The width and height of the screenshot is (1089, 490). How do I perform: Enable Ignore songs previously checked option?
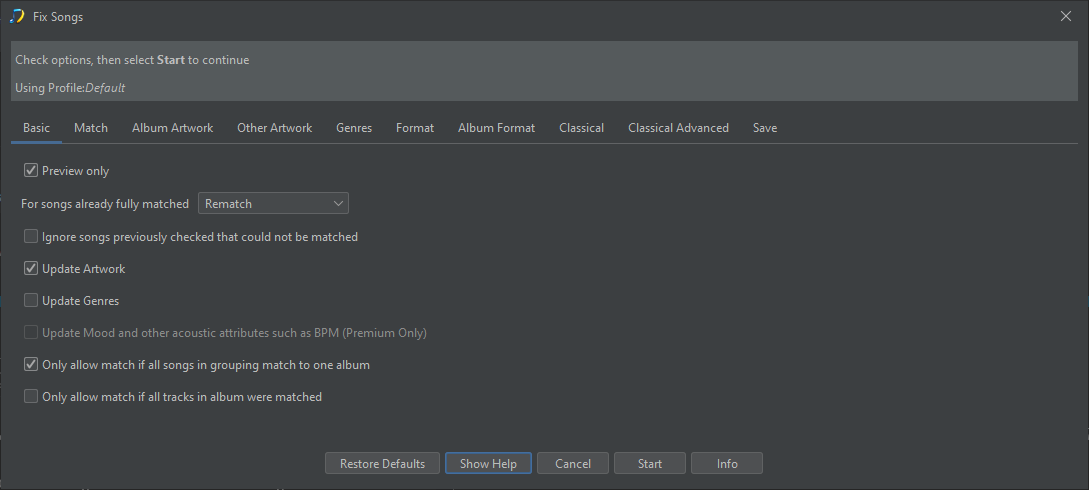31,237
